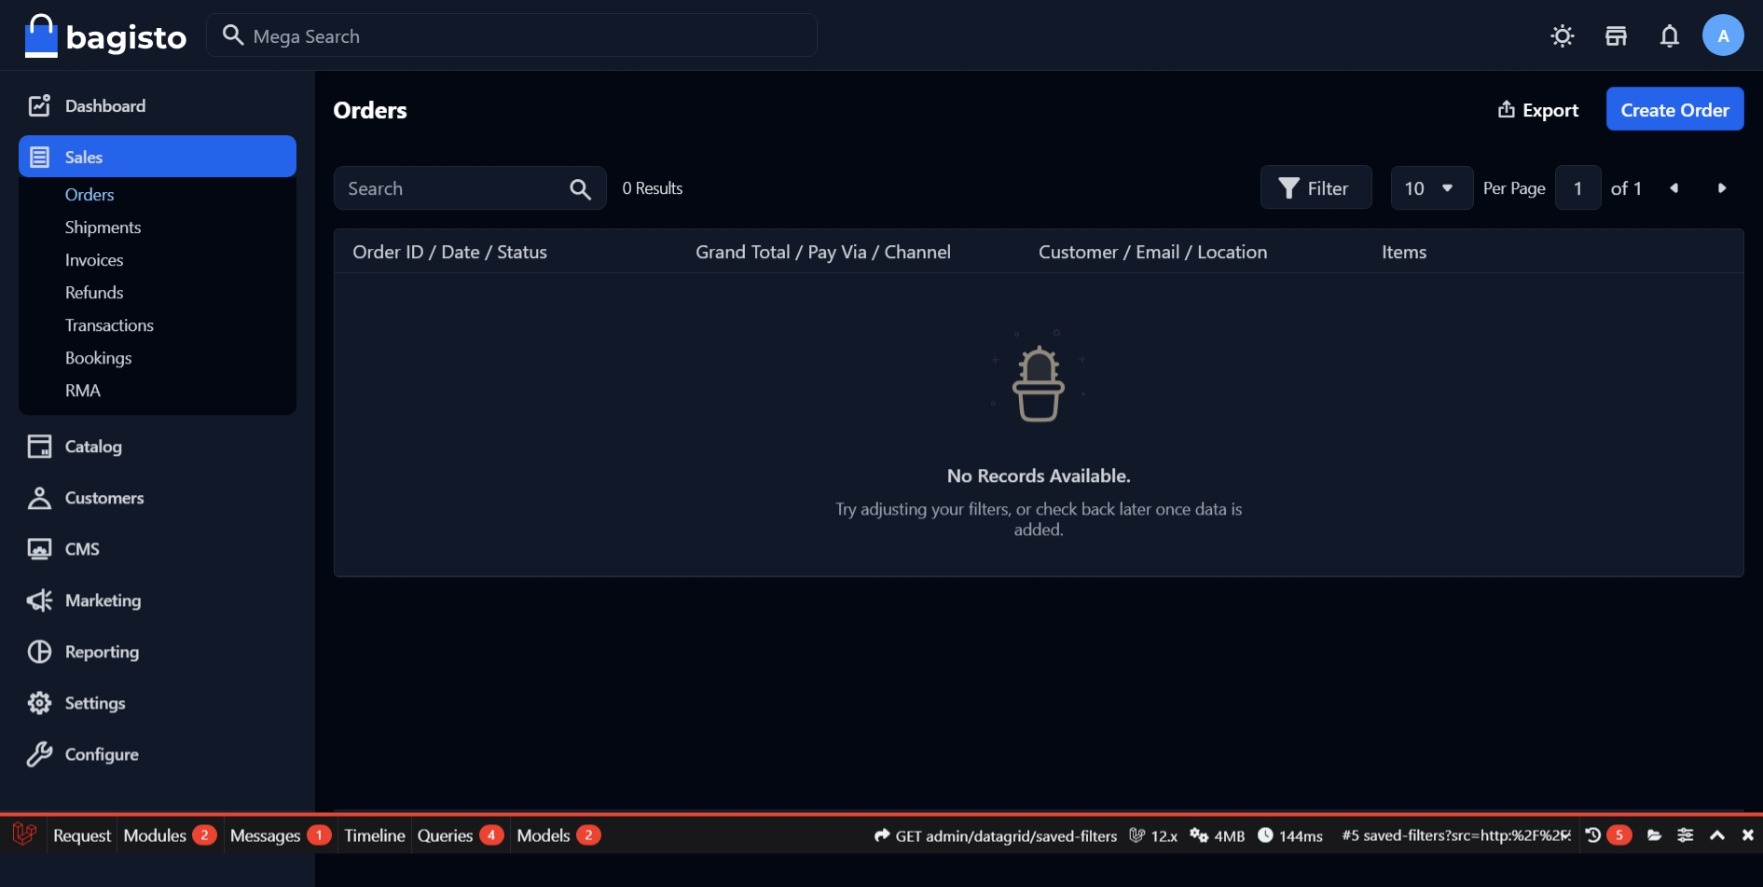This screenshot has width=1763, height=887.
Task: Open the Catalog menu
Action: [x=157, y=447]
